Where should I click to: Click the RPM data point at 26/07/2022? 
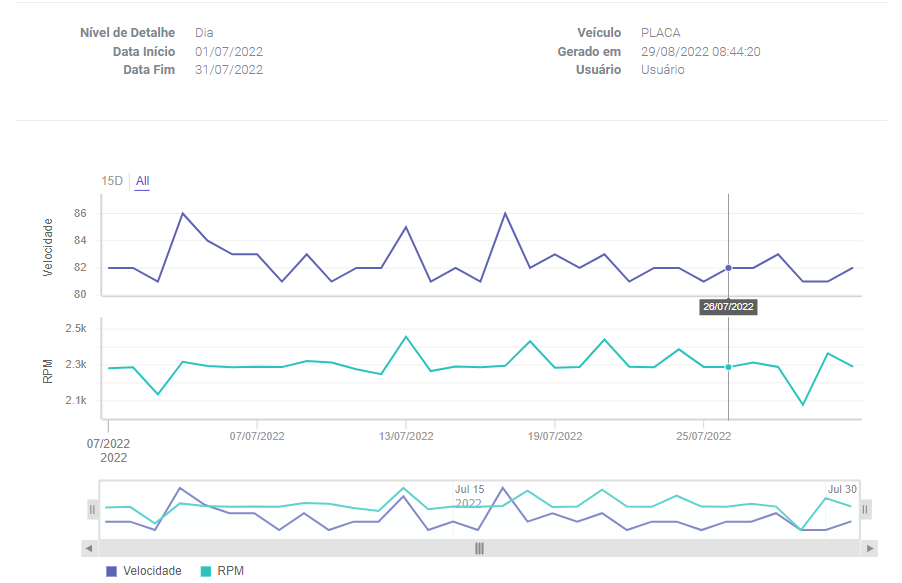click(728, 367)
